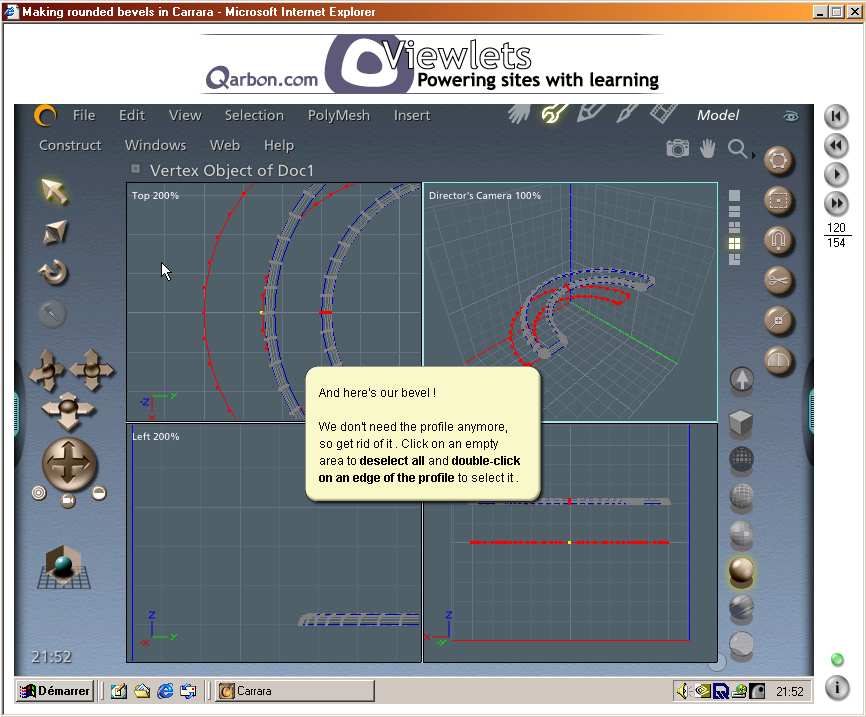
Task: Click the rotate tool with curved arrow
Action: pyautogui.click(x=53, y=271)
